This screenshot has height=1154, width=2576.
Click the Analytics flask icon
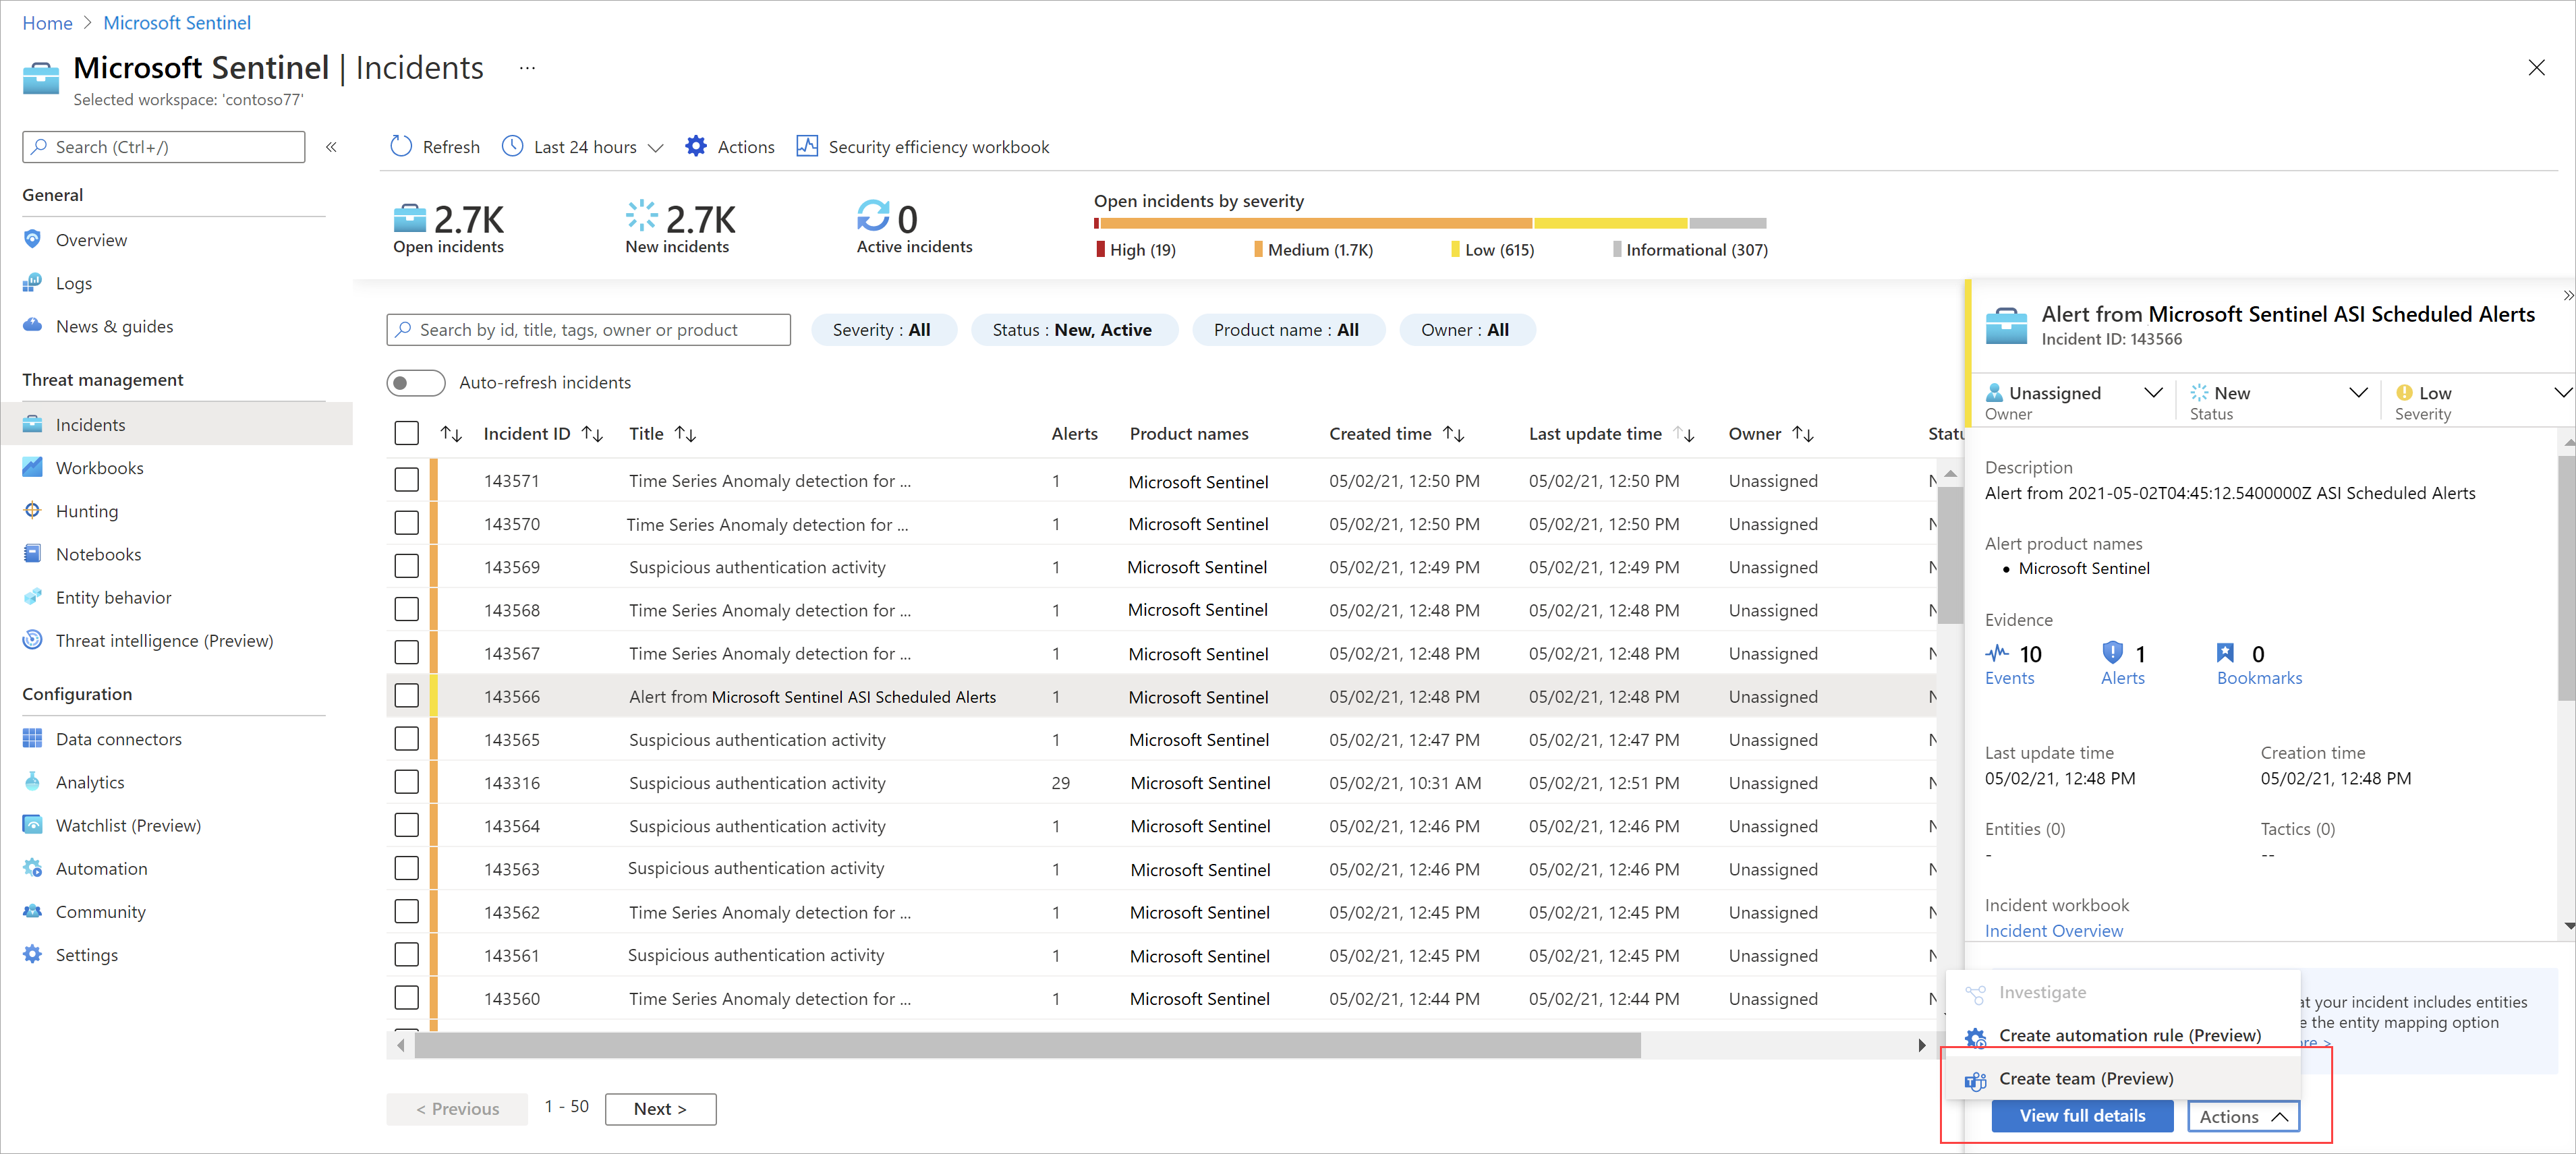(x=33, y=781)
